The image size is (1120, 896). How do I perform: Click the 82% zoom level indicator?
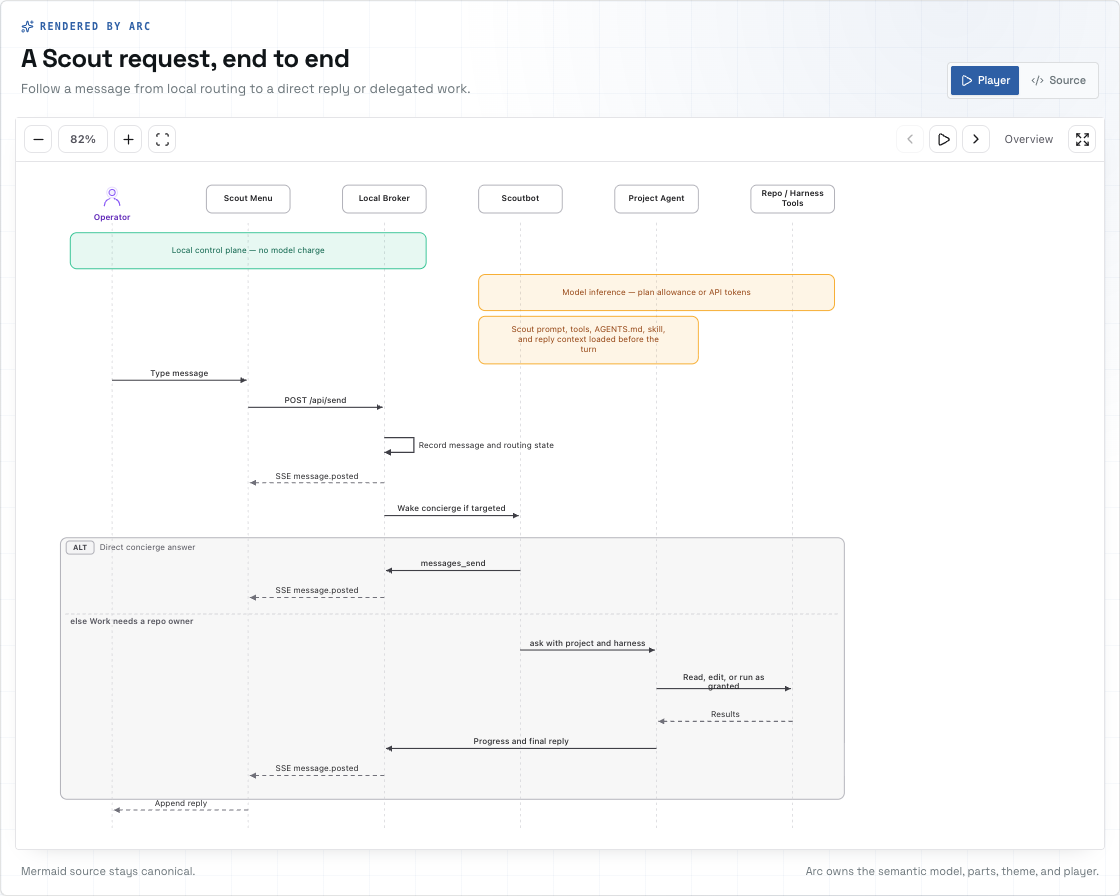[x=83, y=139]
